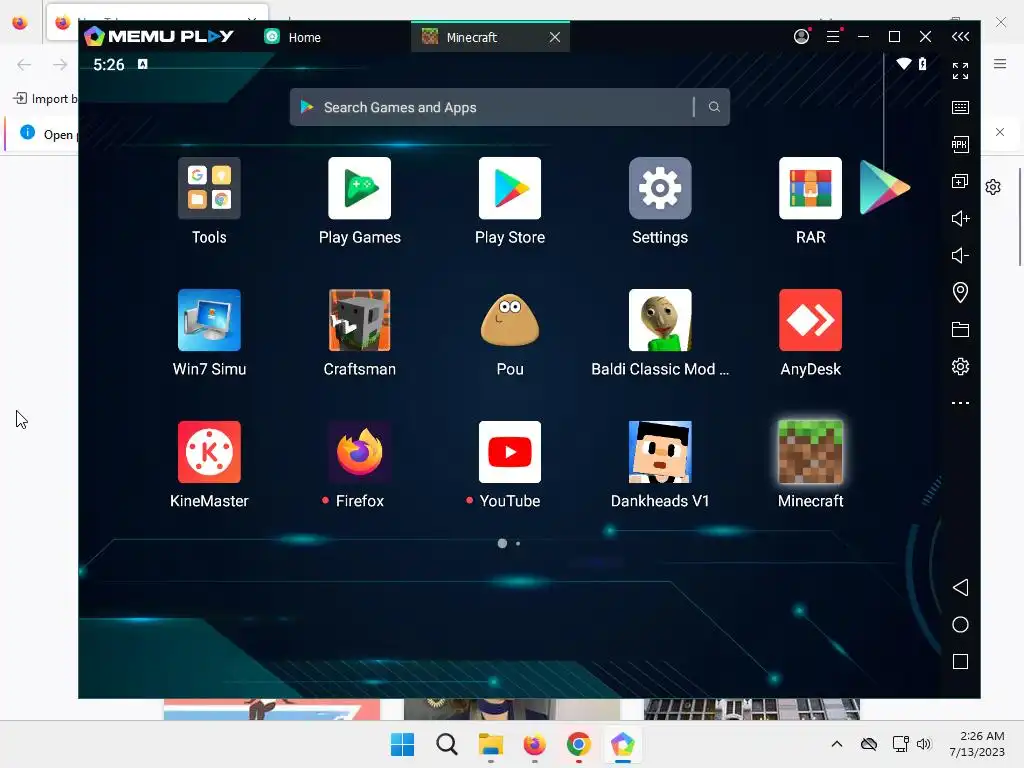This screenshot has height=768, width=1024.
Task: Open multi-instance manager icon in sidebar
Action: tap(960, 181)
